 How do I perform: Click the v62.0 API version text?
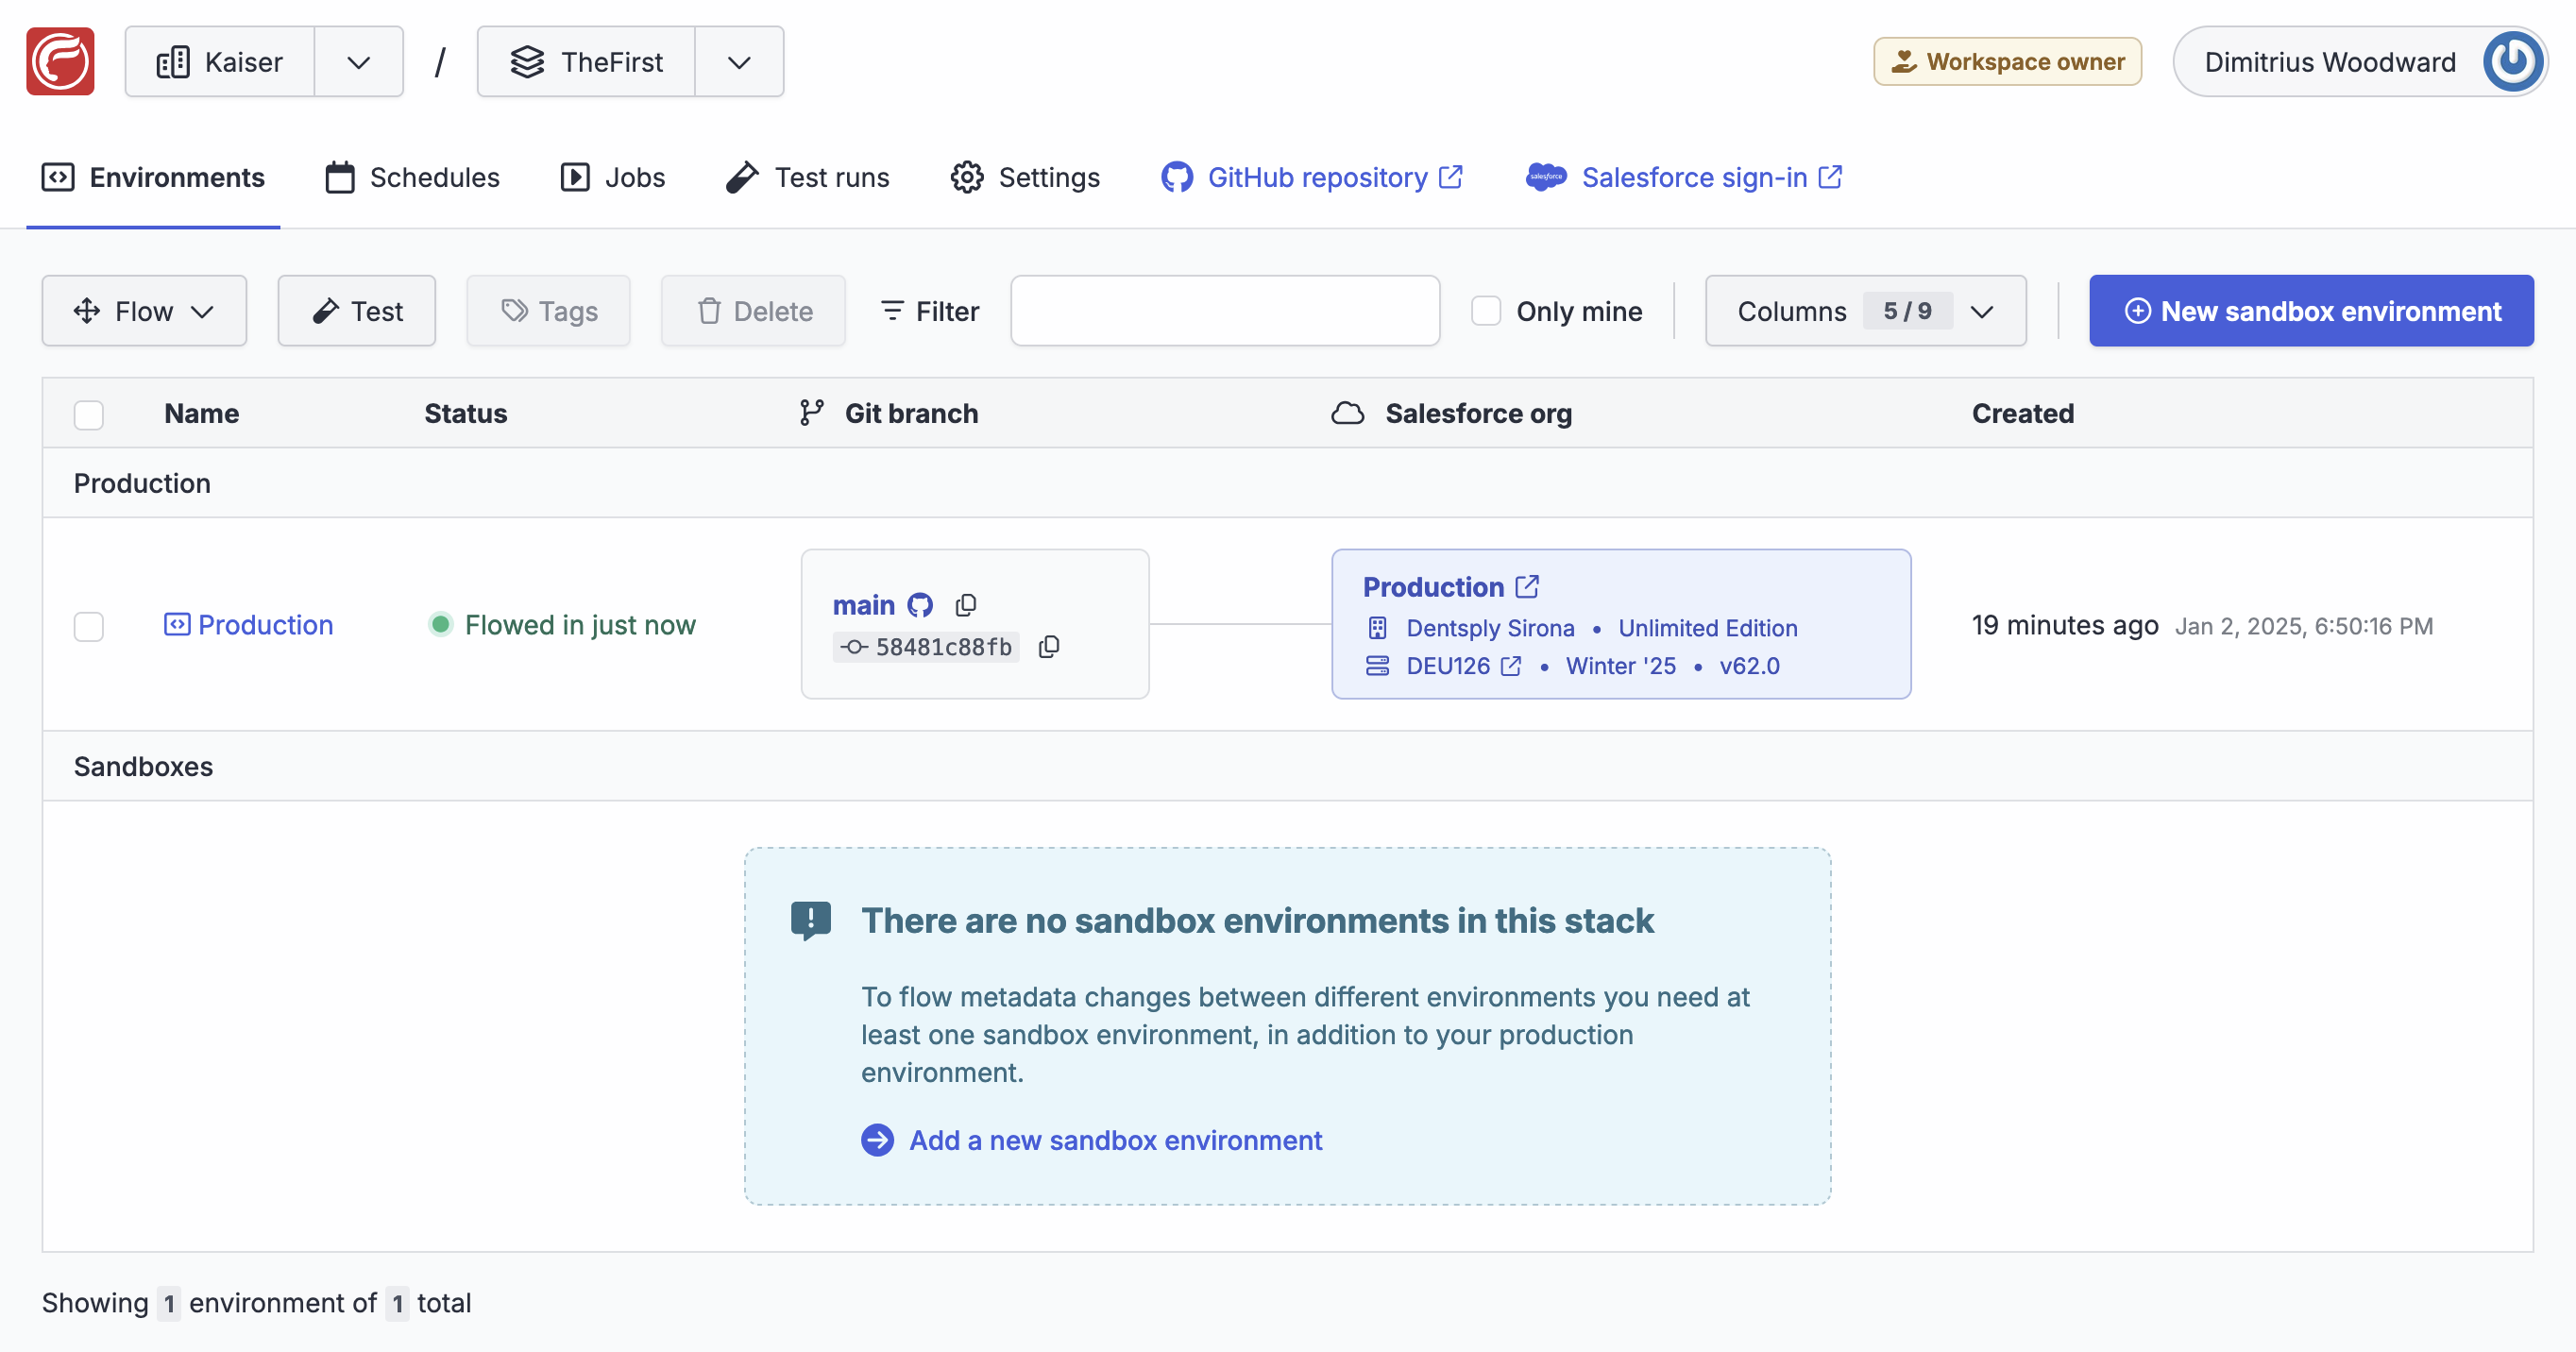click(x=1749, y=666)
